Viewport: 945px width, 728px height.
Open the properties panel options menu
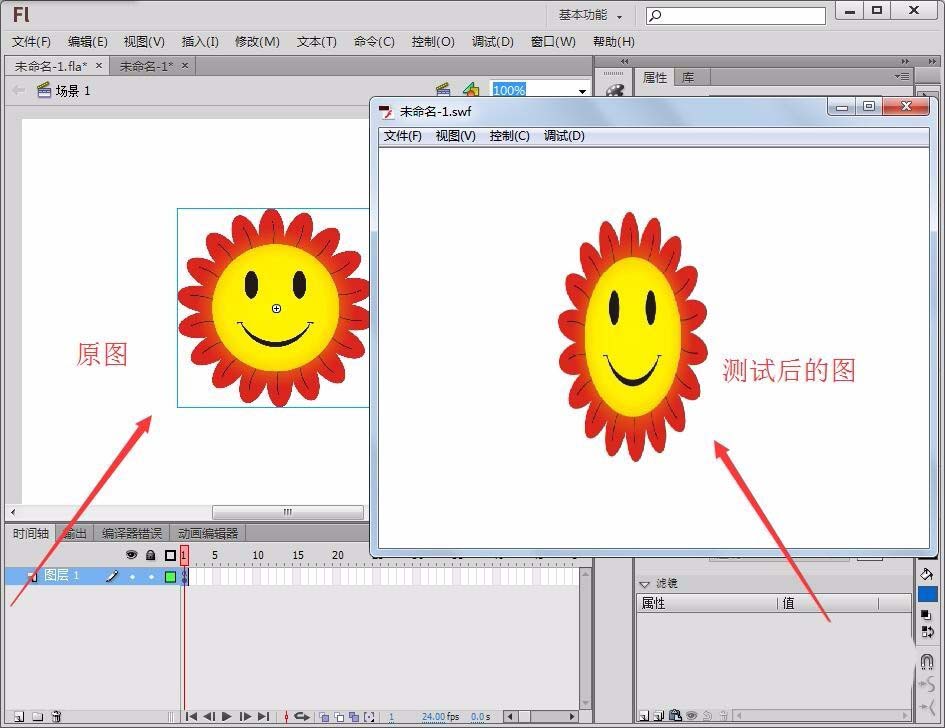click(x=902, y=77)
